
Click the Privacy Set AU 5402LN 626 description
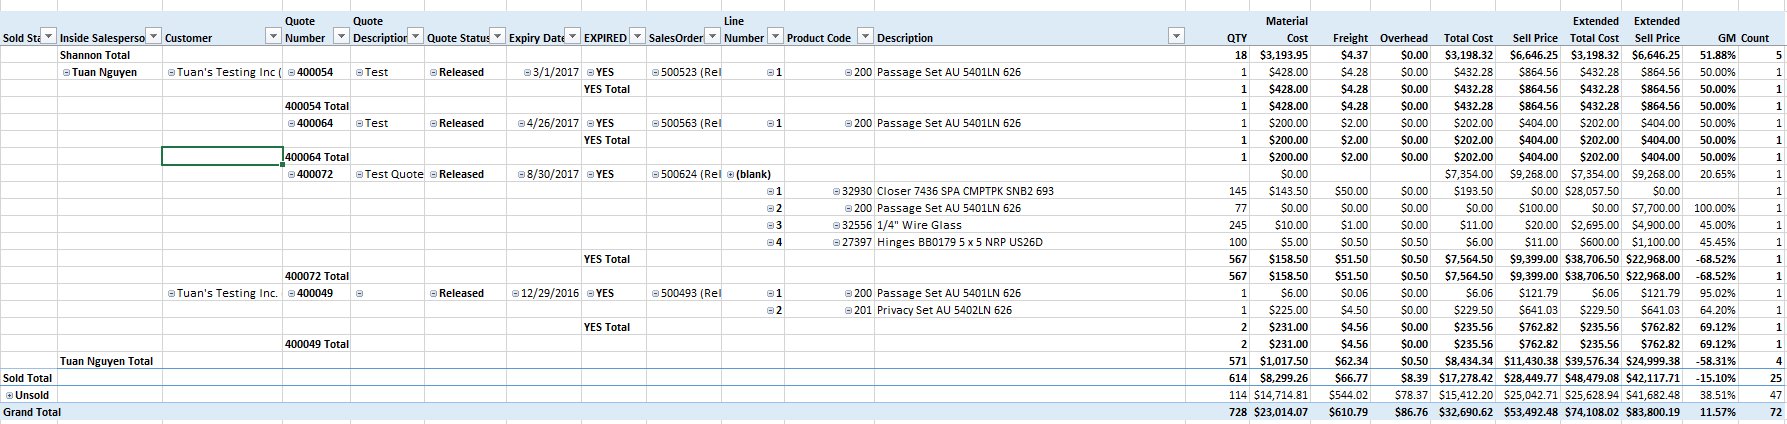[944, 310]
